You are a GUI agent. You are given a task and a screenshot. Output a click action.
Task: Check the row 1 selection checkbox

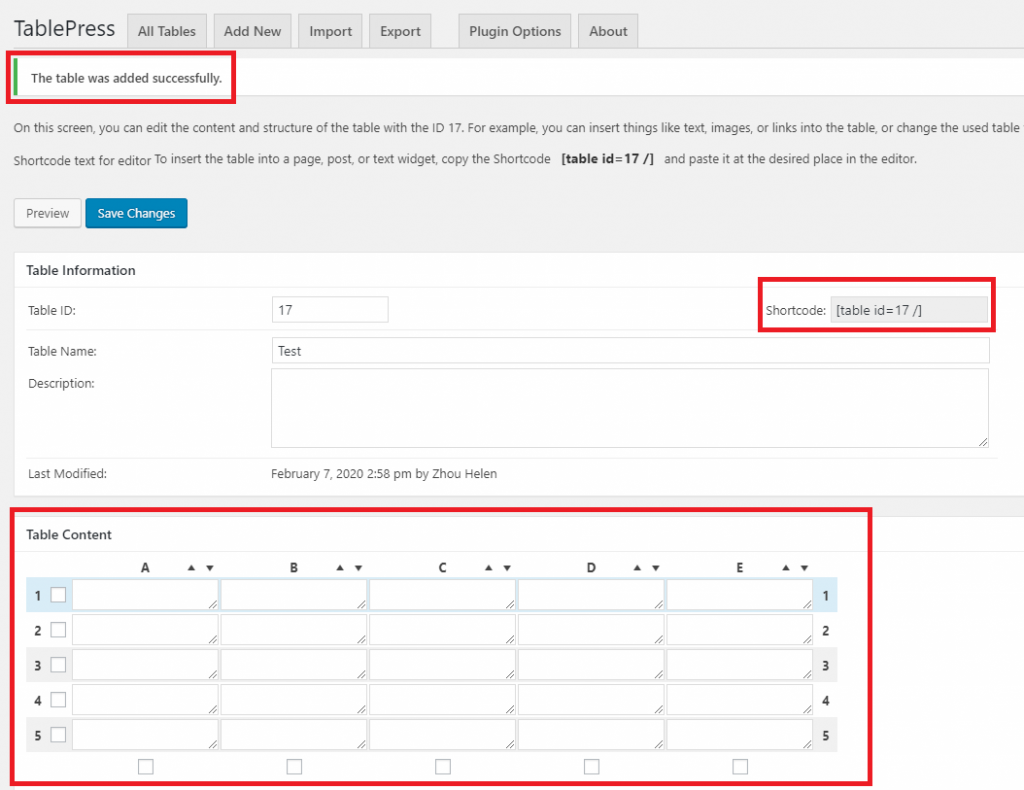tap(59, 595)
